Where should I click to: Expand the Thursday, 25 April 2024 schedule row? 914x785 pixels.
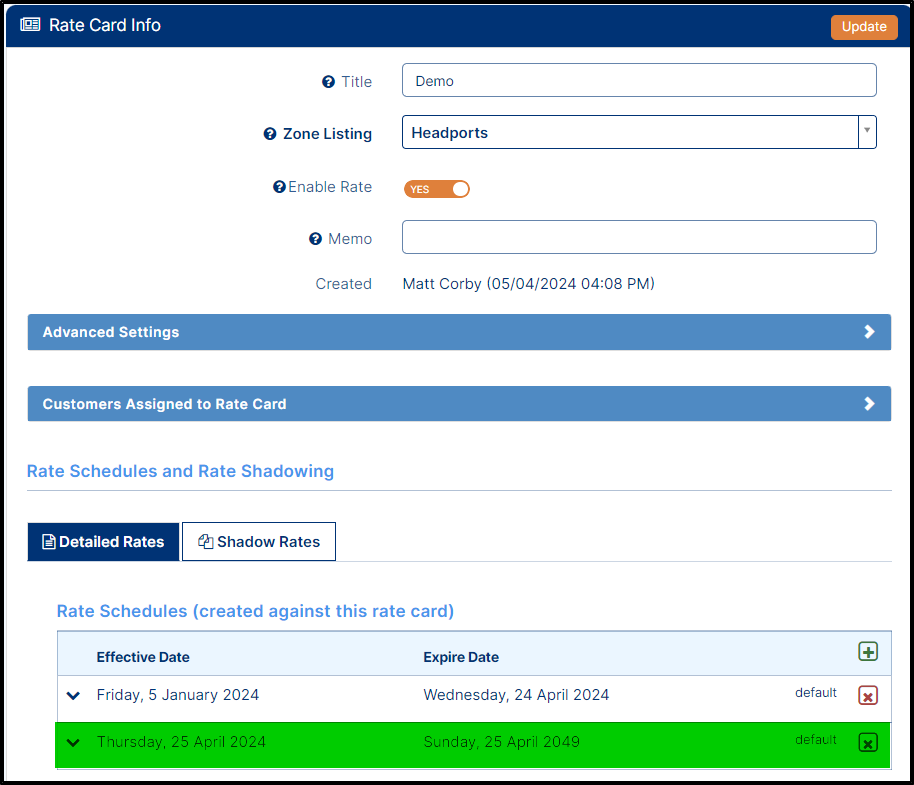[x=73, y=742]
